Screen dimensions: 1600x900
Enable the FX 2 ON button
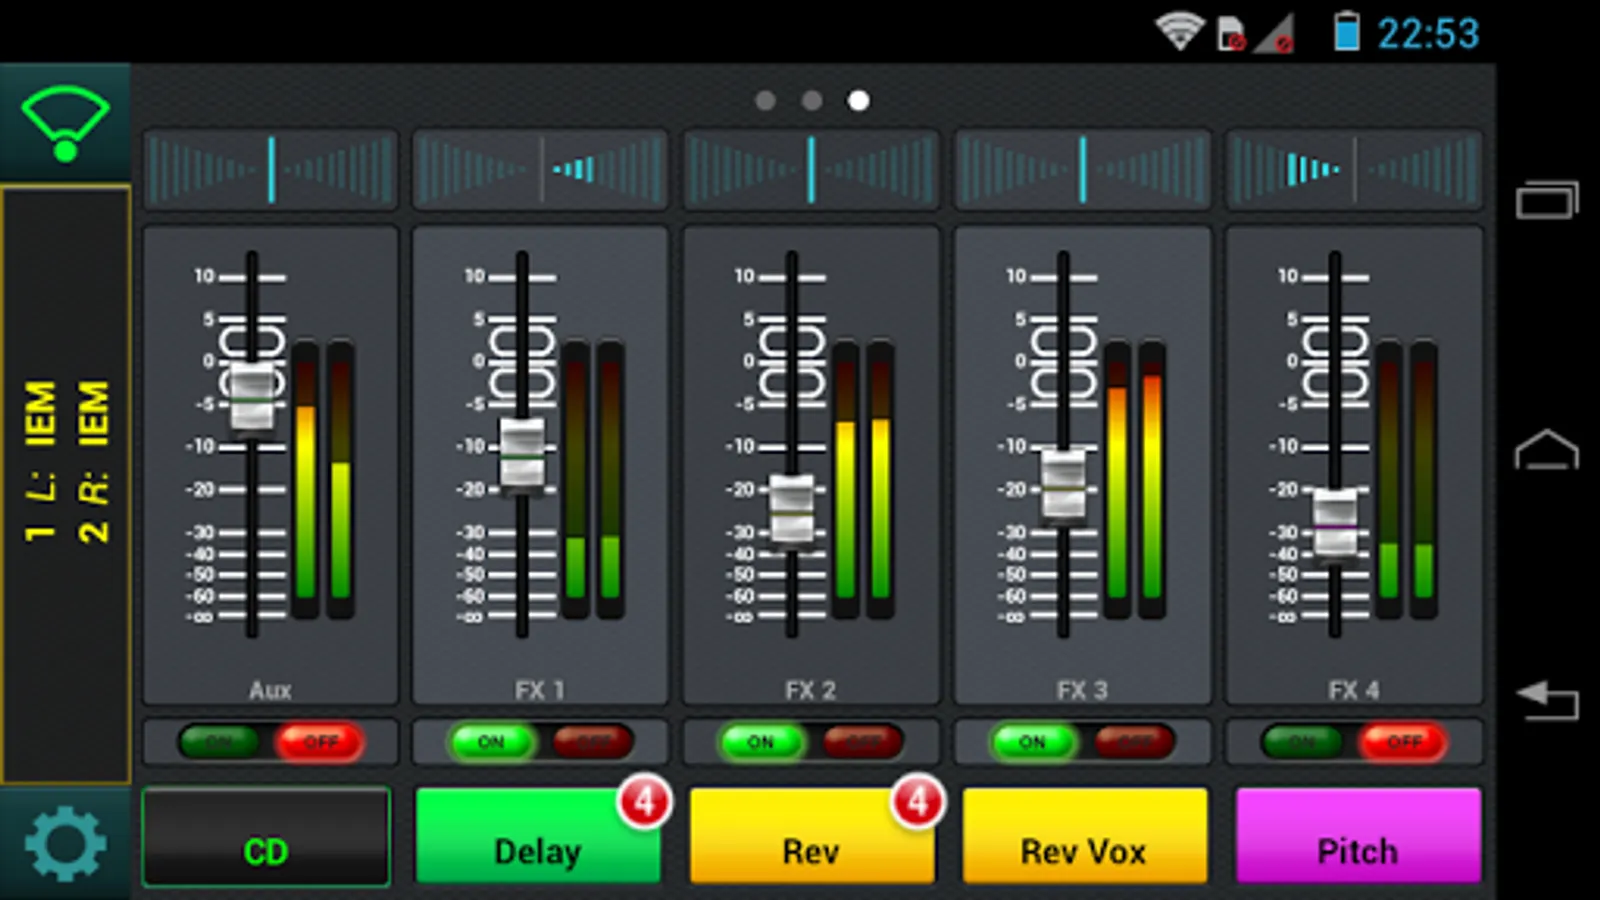(x=760, y=742)
